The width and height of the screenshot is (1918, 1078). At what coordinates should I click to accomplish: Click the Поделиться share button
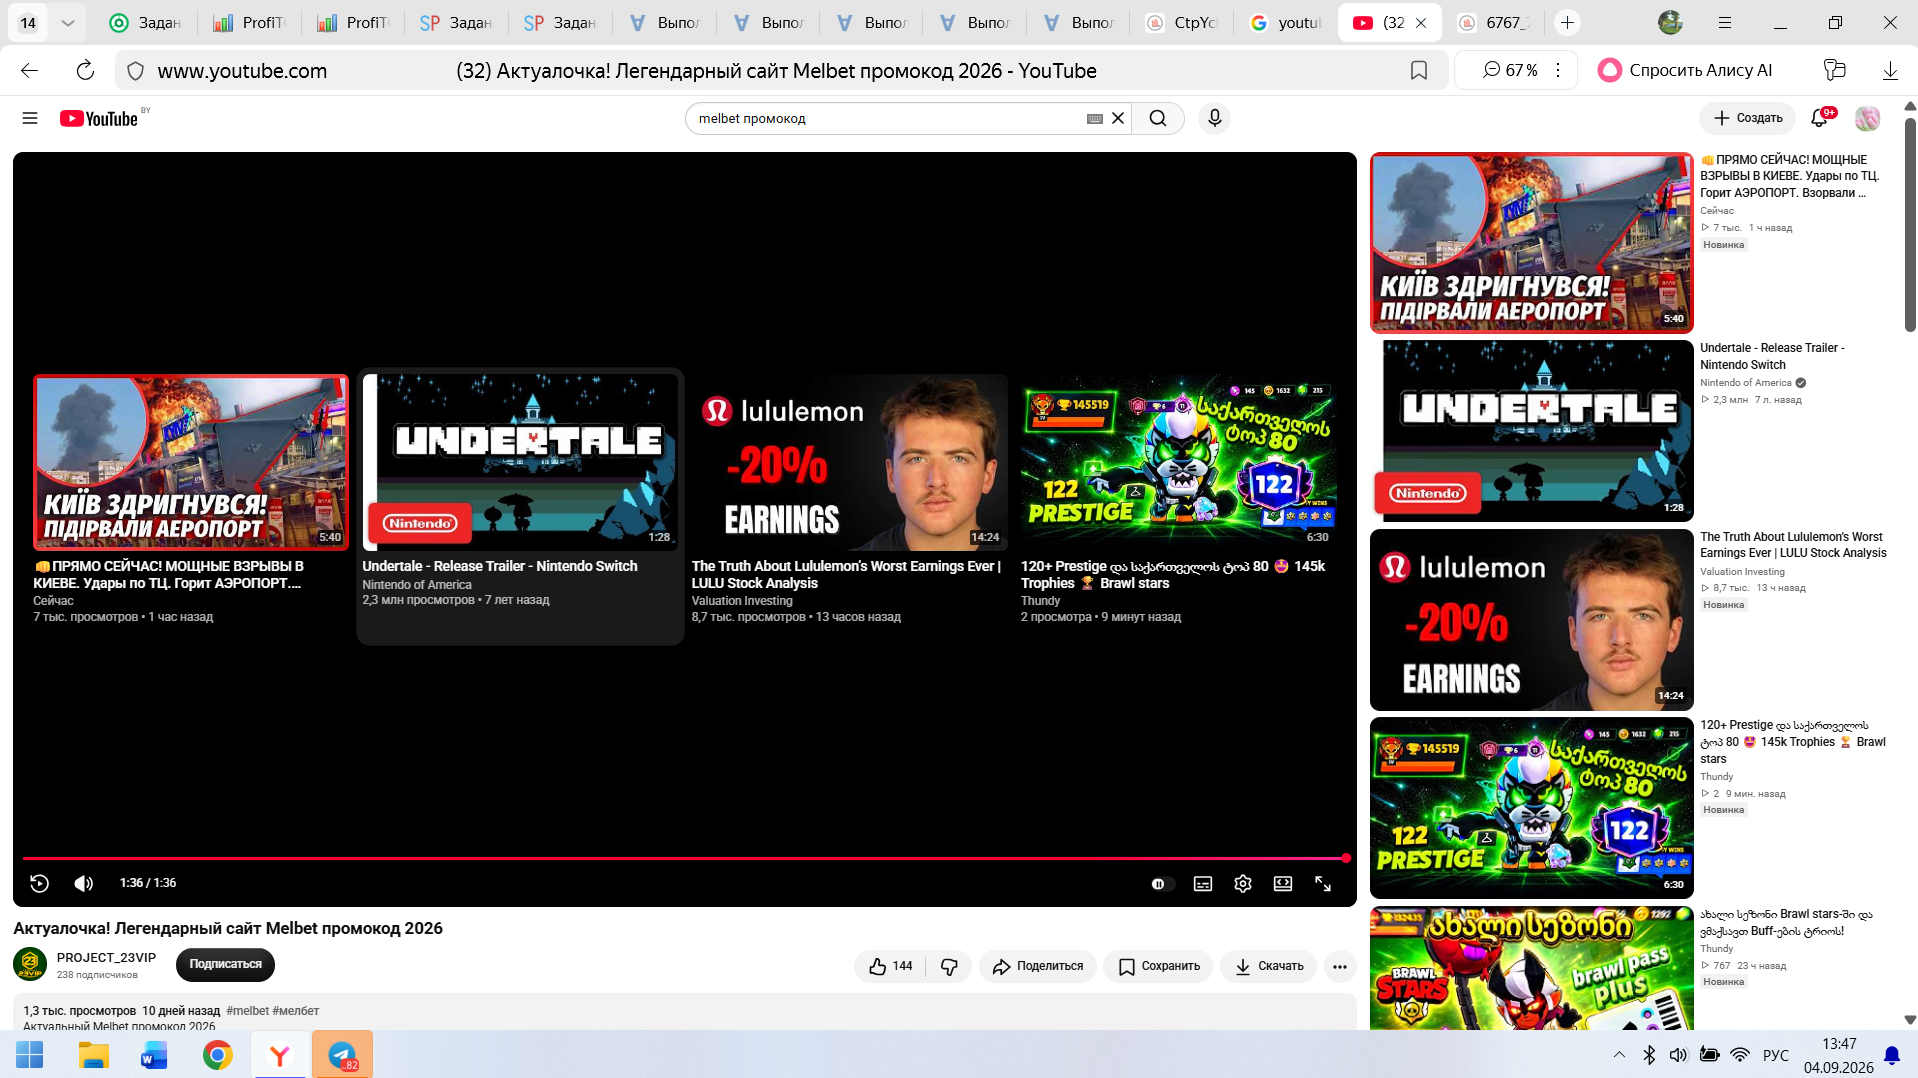pyautogui.click(x=1038, y=966)
